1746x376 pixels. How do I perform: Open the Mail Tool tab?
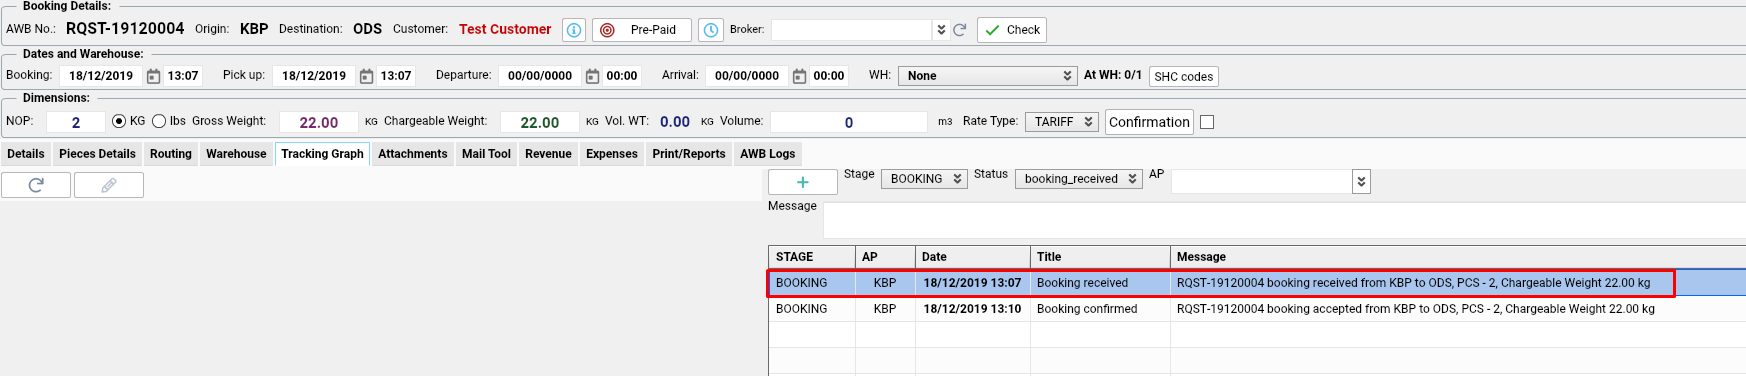pyautogui.click(x=486, y=154)
